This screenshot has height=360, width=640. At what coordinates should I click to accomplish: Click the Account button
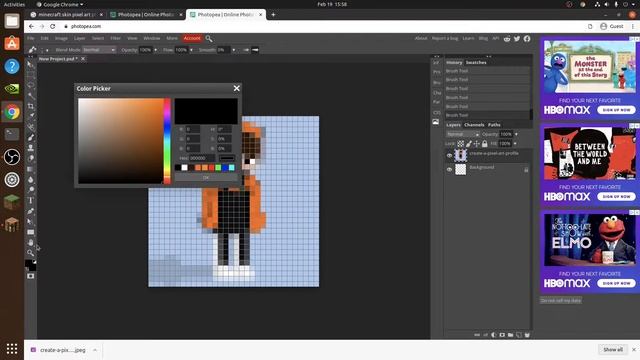pyautogui.click(x=192, y=38)
